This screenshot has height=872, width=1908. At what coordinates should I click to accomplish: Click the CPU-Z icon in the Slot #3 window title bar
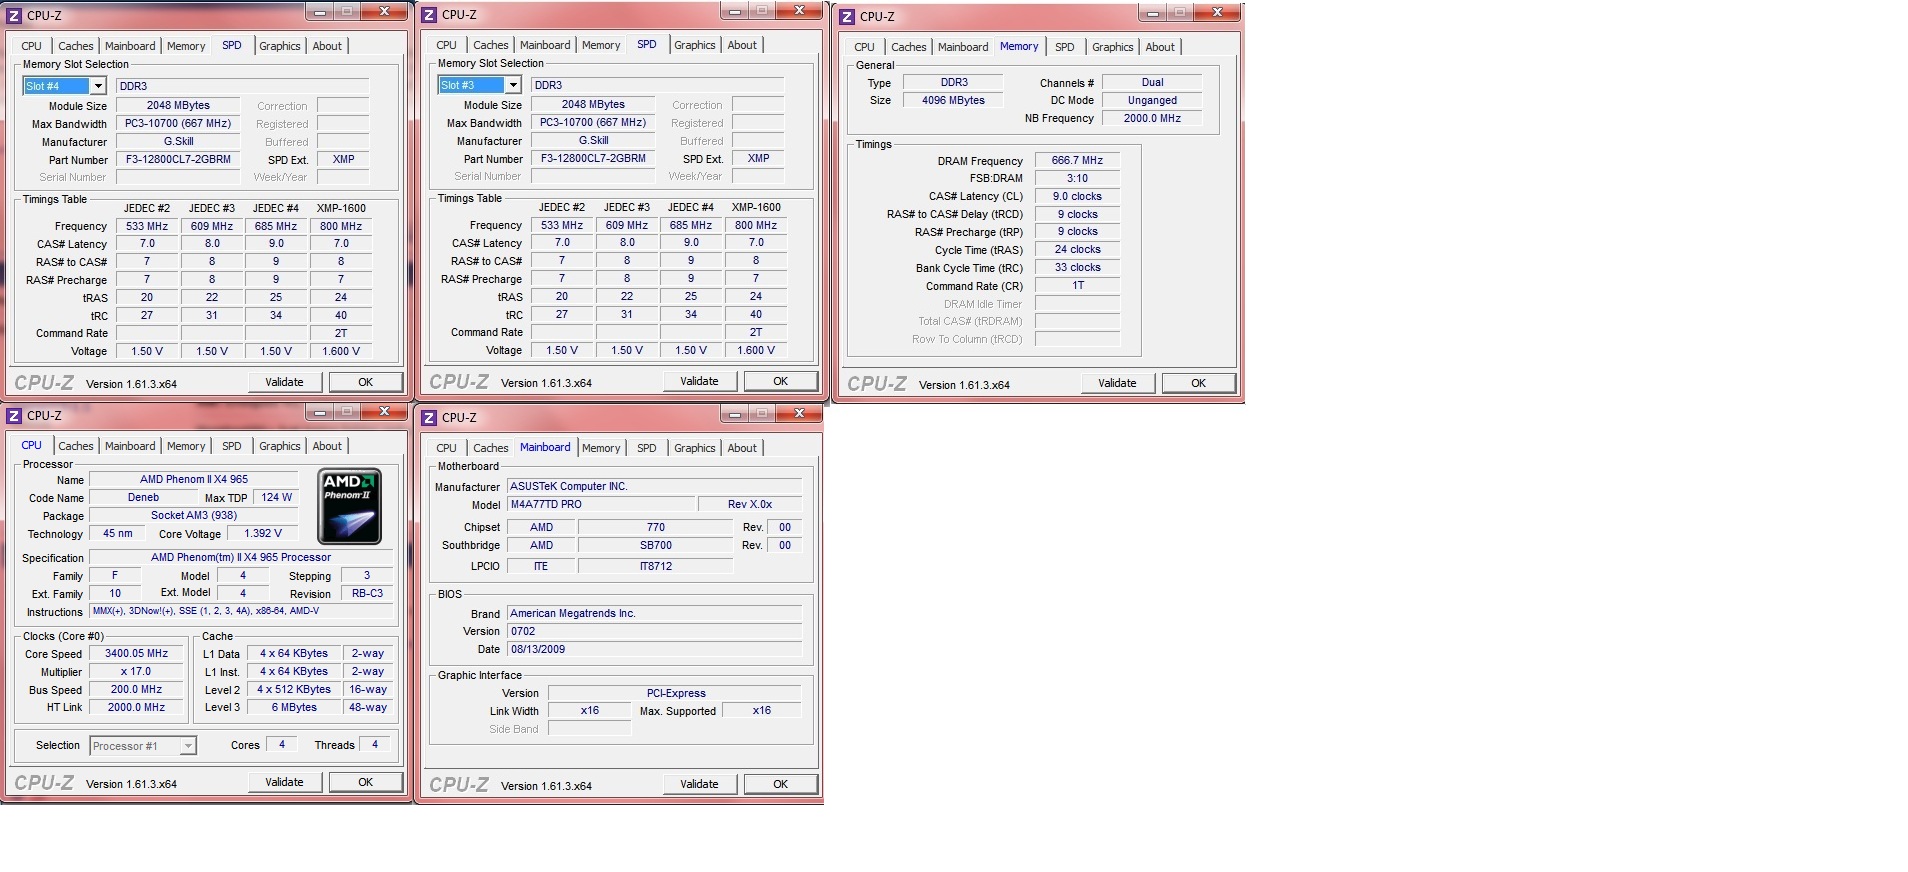[429, 14]
